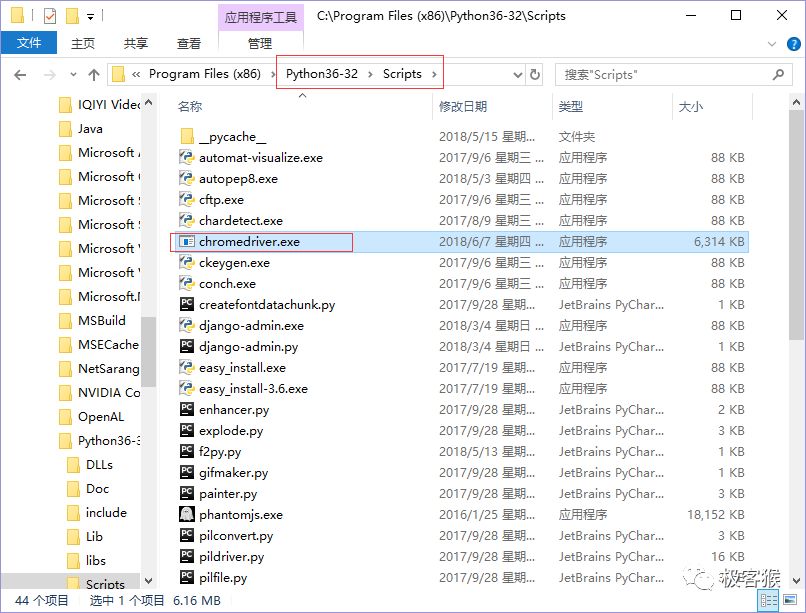Select the chromedriver.exe file icon
The height and width of the screenshot is (613, 806).
click(x=186, y=242)
